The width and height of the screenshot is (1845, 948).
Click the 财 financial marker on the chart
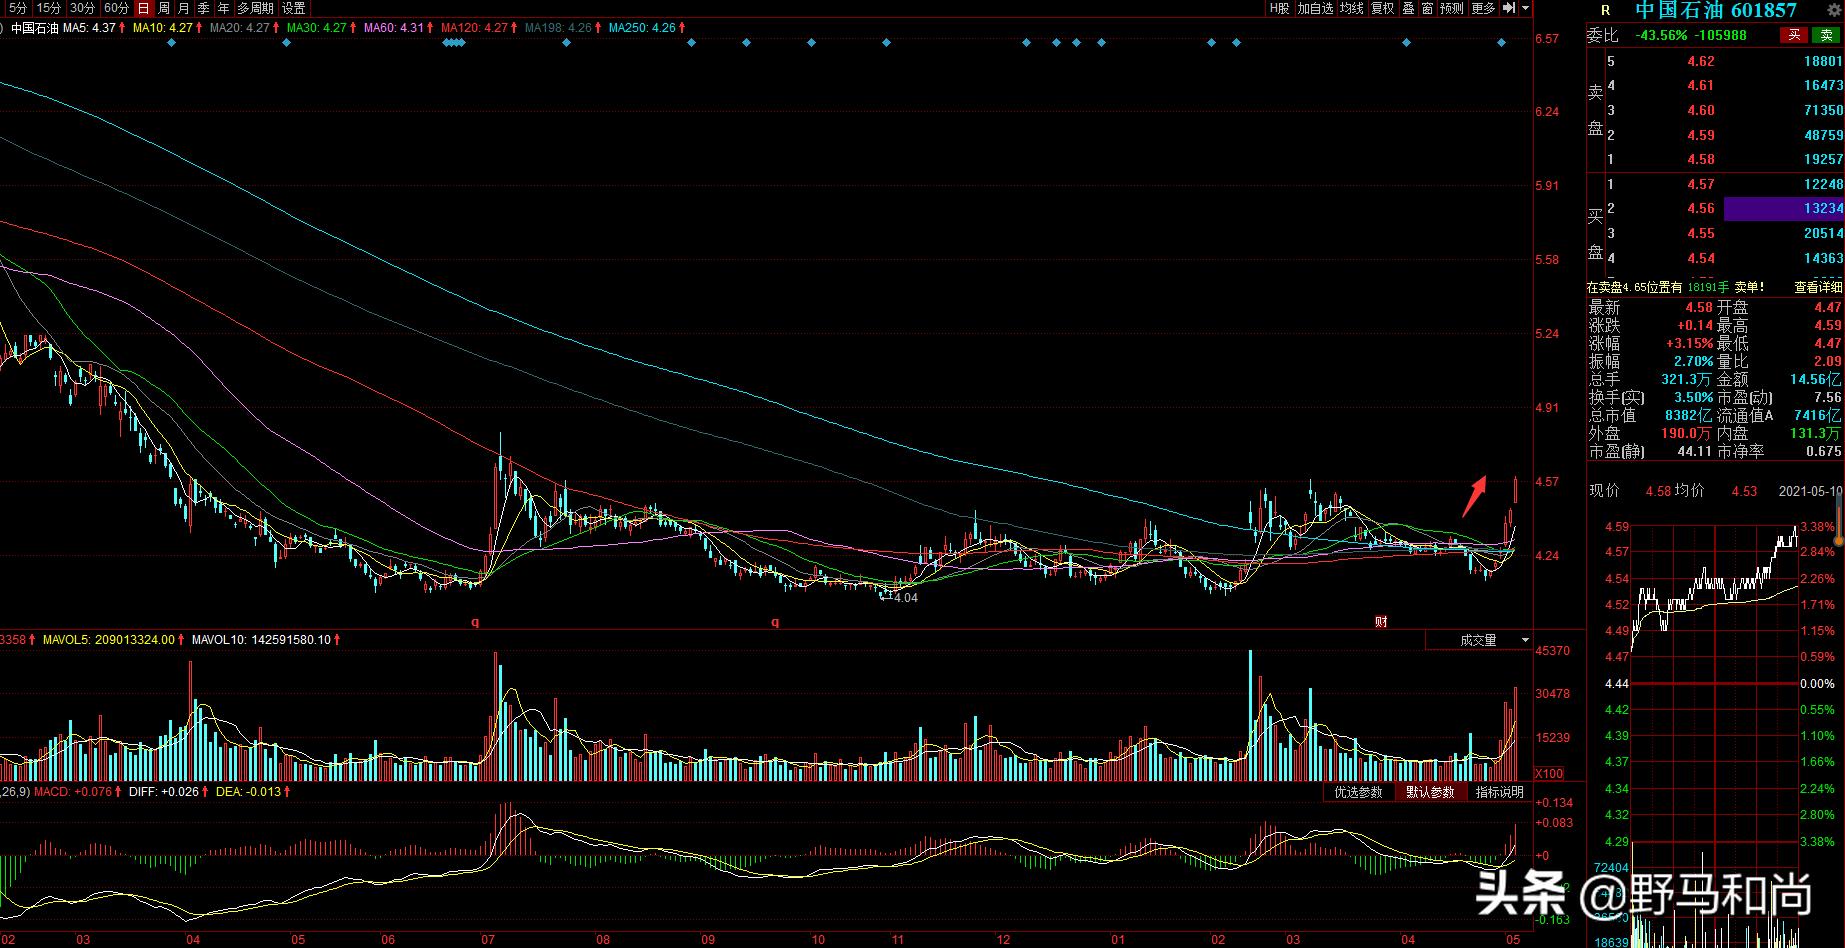1381,621
